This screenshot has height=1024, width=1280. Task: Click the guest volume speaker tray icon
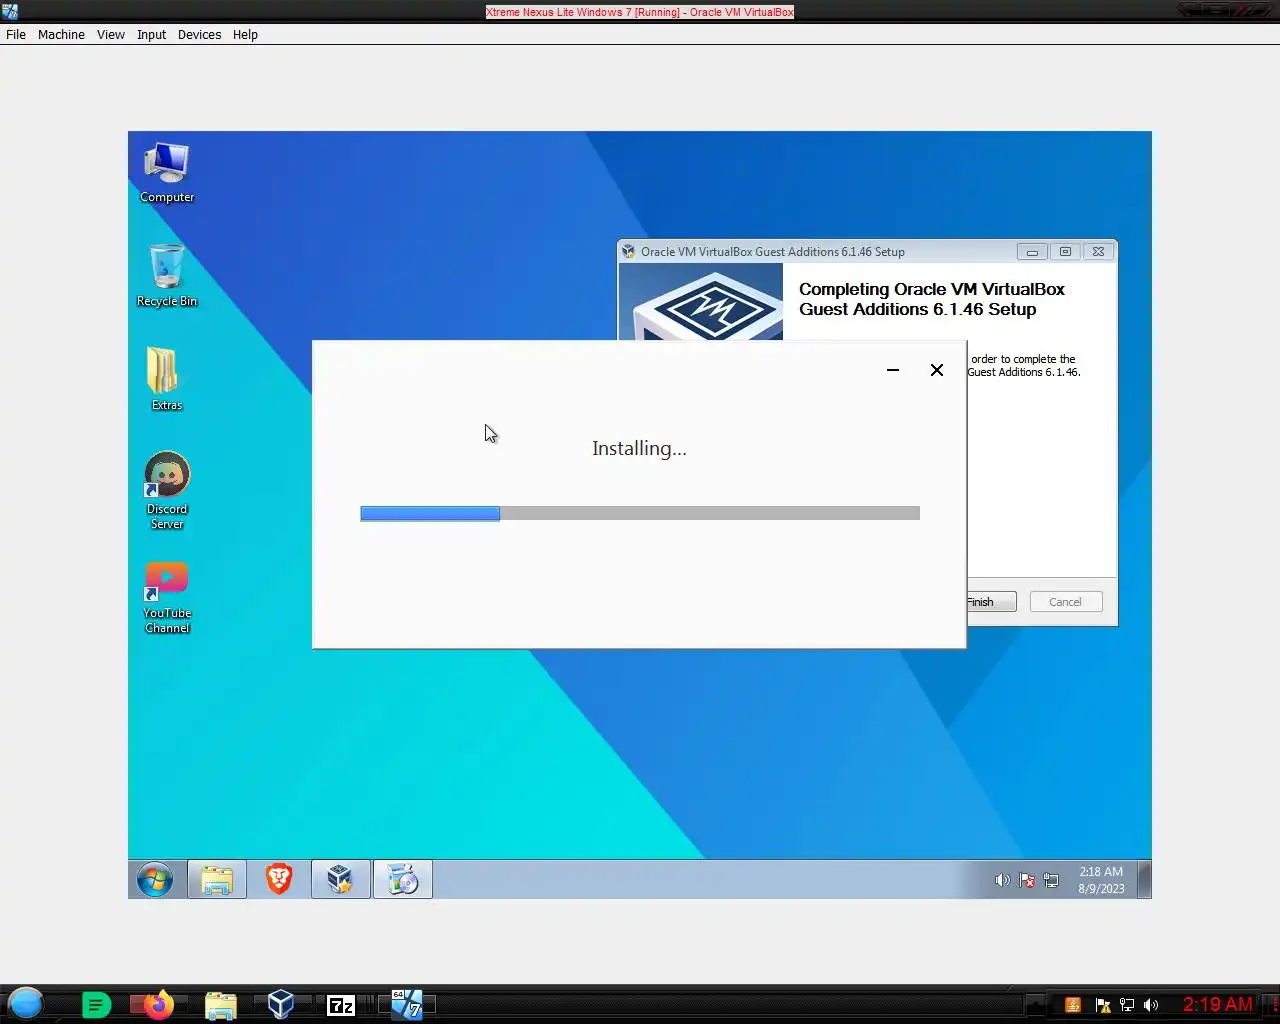coord(1002,881)
